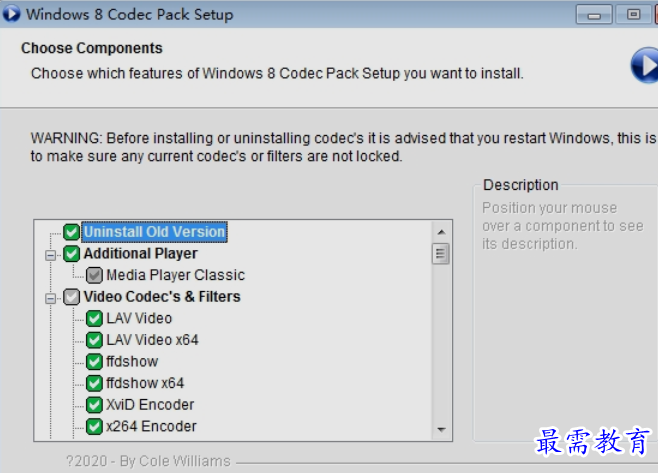The height and width of the screenshot is (473, 658).
Task: Toggle the Uninstall Old Version checkbox
Action: pos(71,232)
